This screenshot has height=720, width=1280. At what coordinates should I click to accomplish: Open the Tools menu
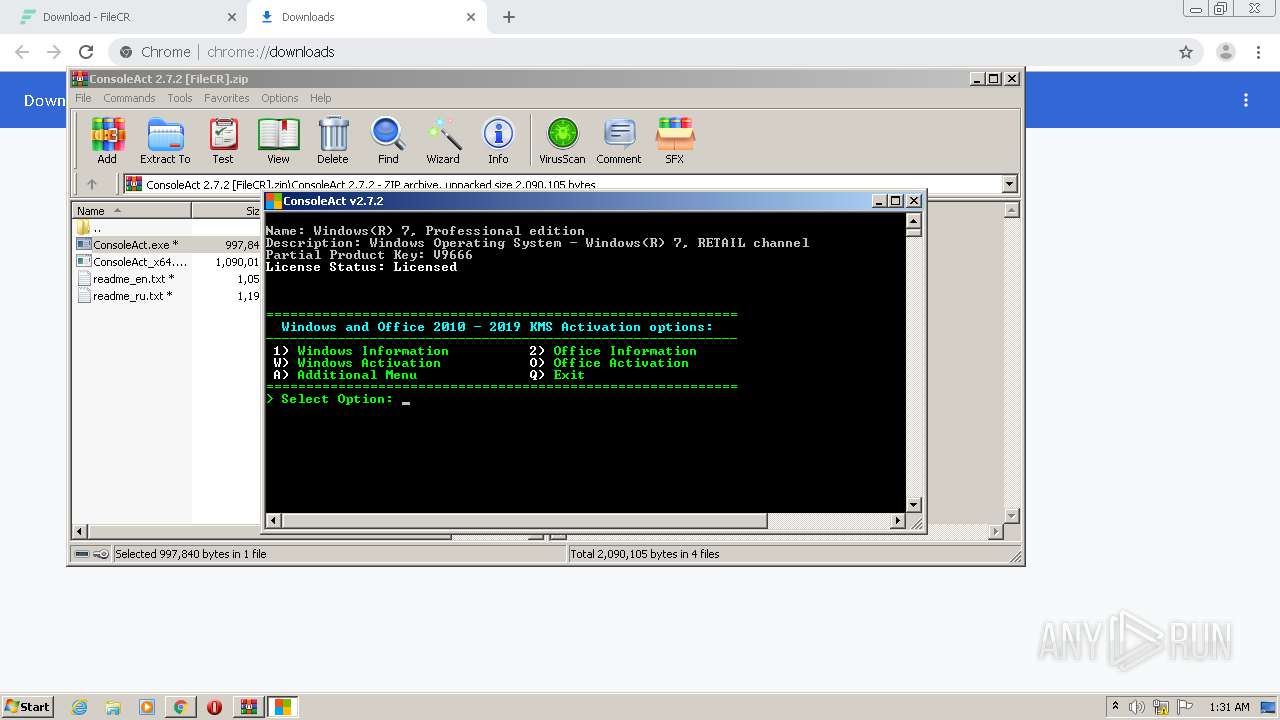(x=180, y=98)
